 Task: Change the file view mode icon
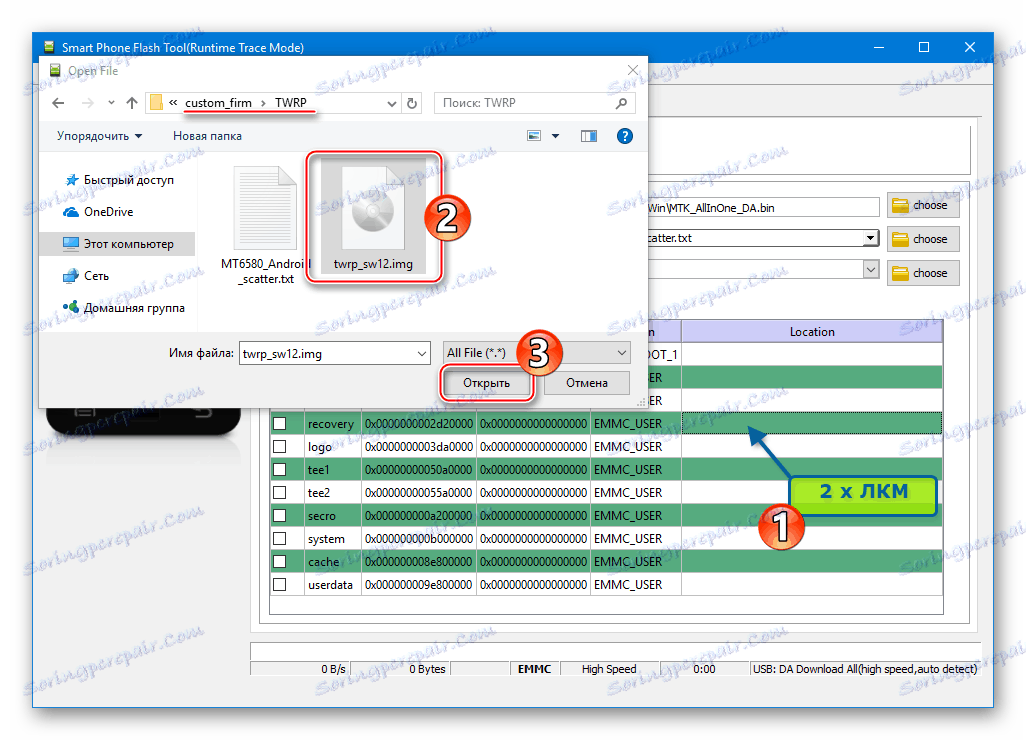pos(534,135)
